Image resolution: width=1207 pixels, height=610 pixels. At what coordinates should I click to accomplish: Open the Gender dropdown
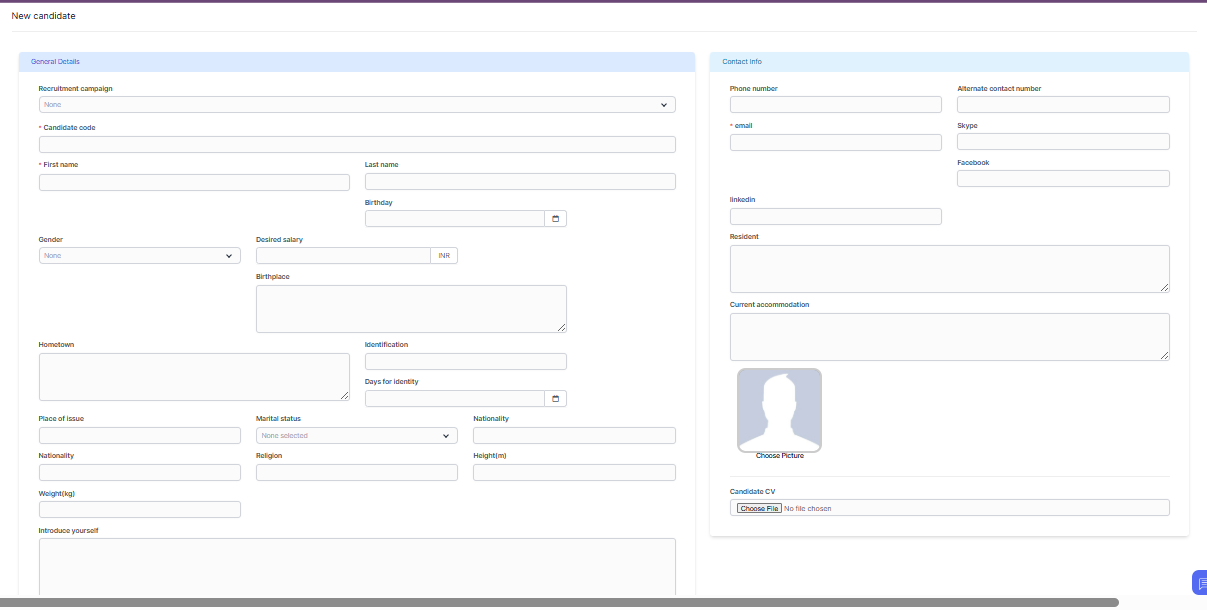point(139,256)
